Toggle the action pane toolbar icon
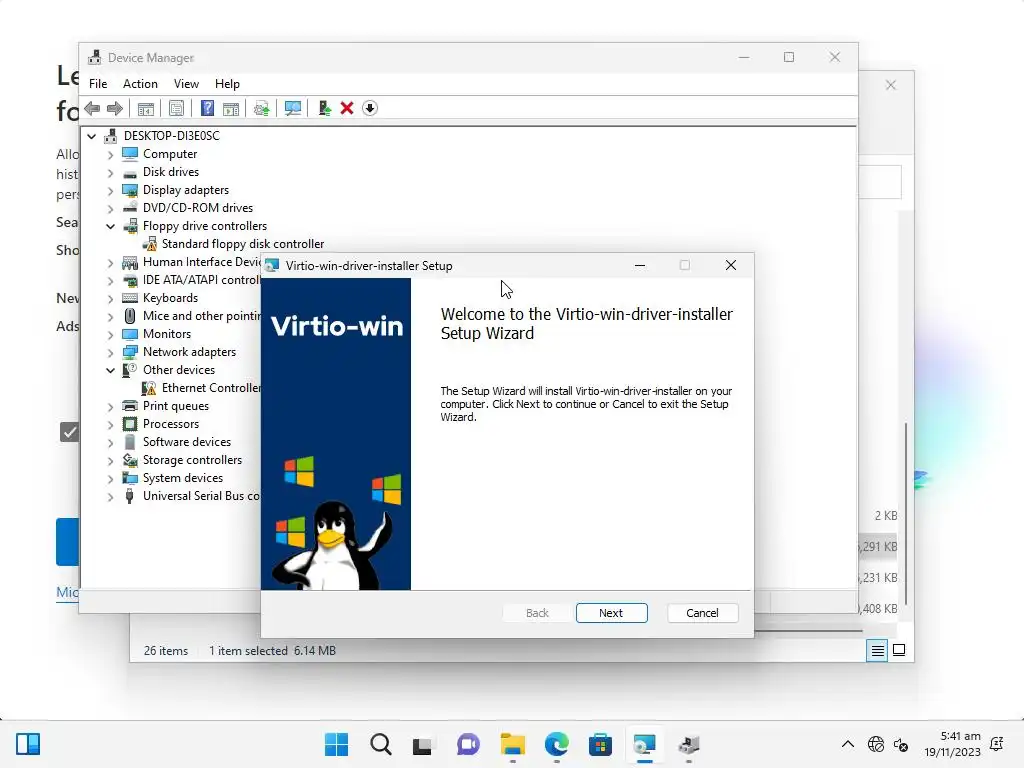This screenshot has width=1024, height=768. tap(231, 108)
